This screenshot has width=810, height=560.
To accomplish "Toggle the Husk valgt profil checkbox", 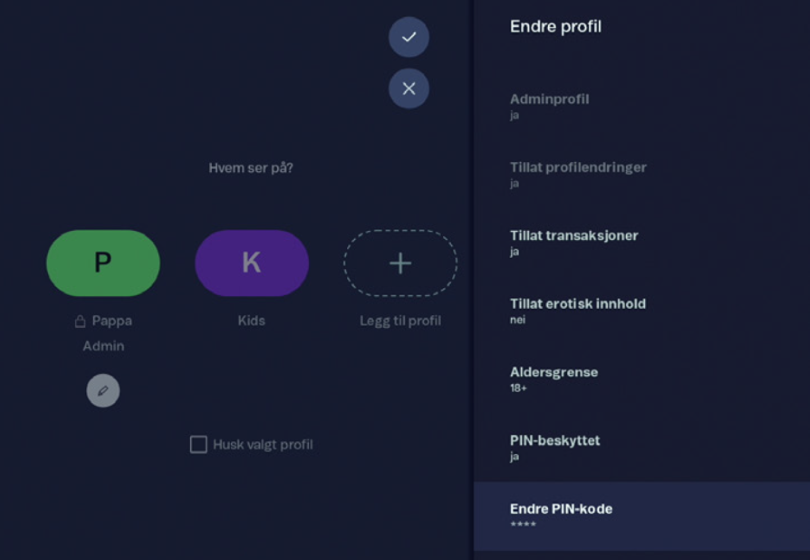I will pos(198,444).
